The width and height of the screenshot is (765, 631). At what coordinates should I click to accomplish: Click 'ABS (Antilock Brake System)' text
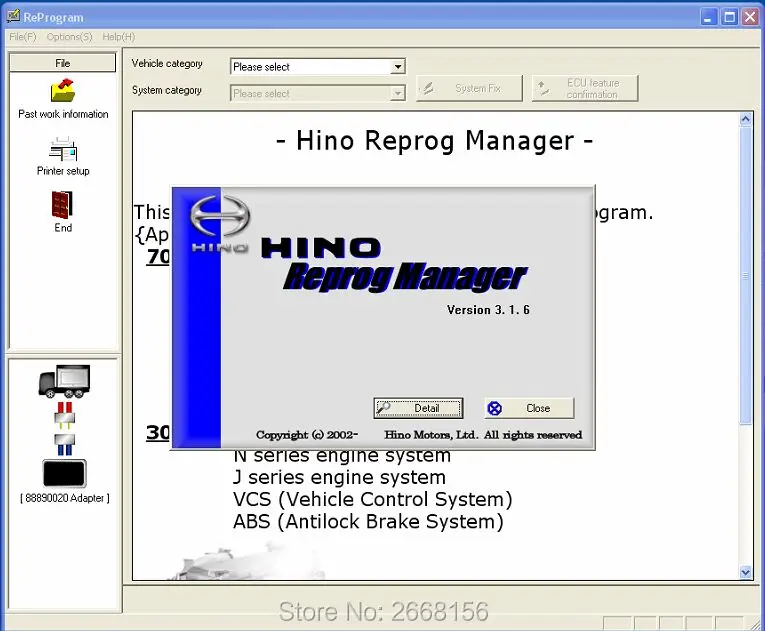368,522
